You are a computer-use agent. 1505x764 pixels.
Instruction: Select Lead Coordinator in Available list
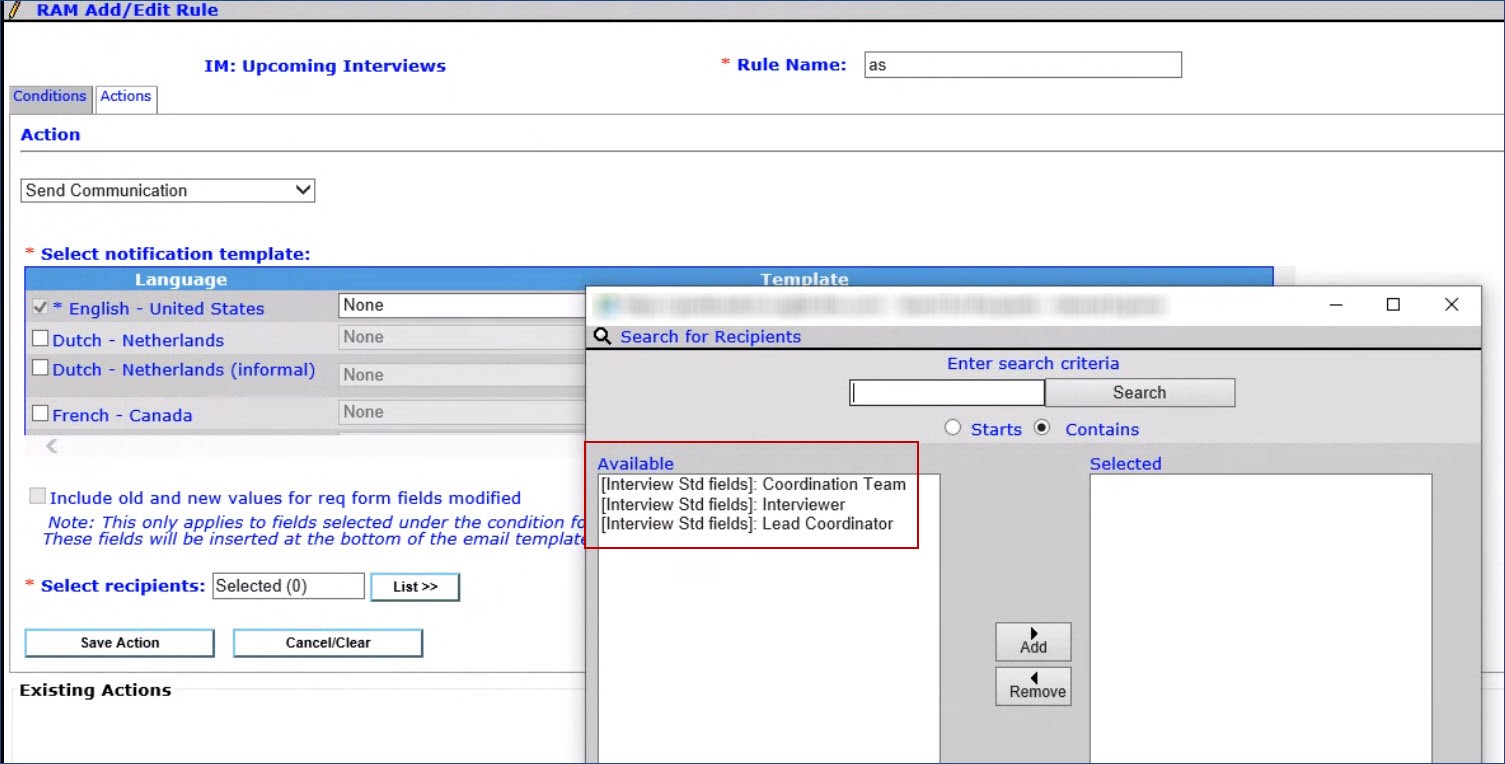[747, 524]
